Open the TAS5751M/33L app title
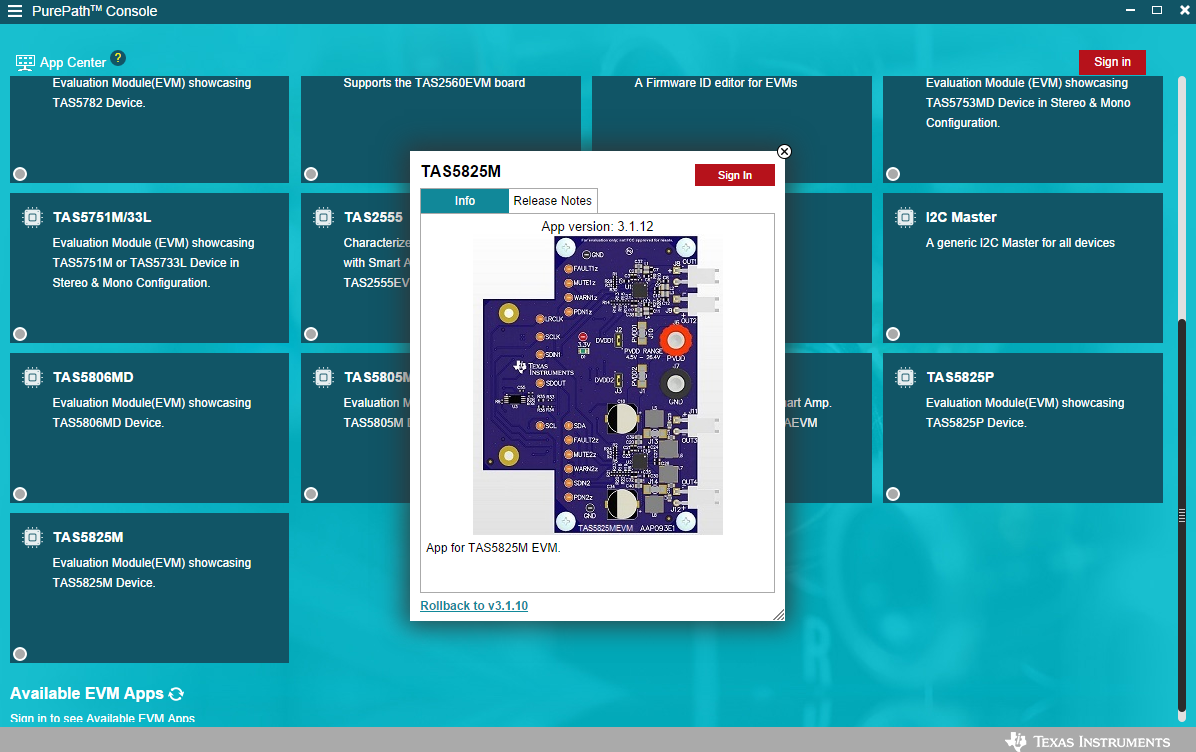Viewport: 1196px width, 752px height. (101, 217)
